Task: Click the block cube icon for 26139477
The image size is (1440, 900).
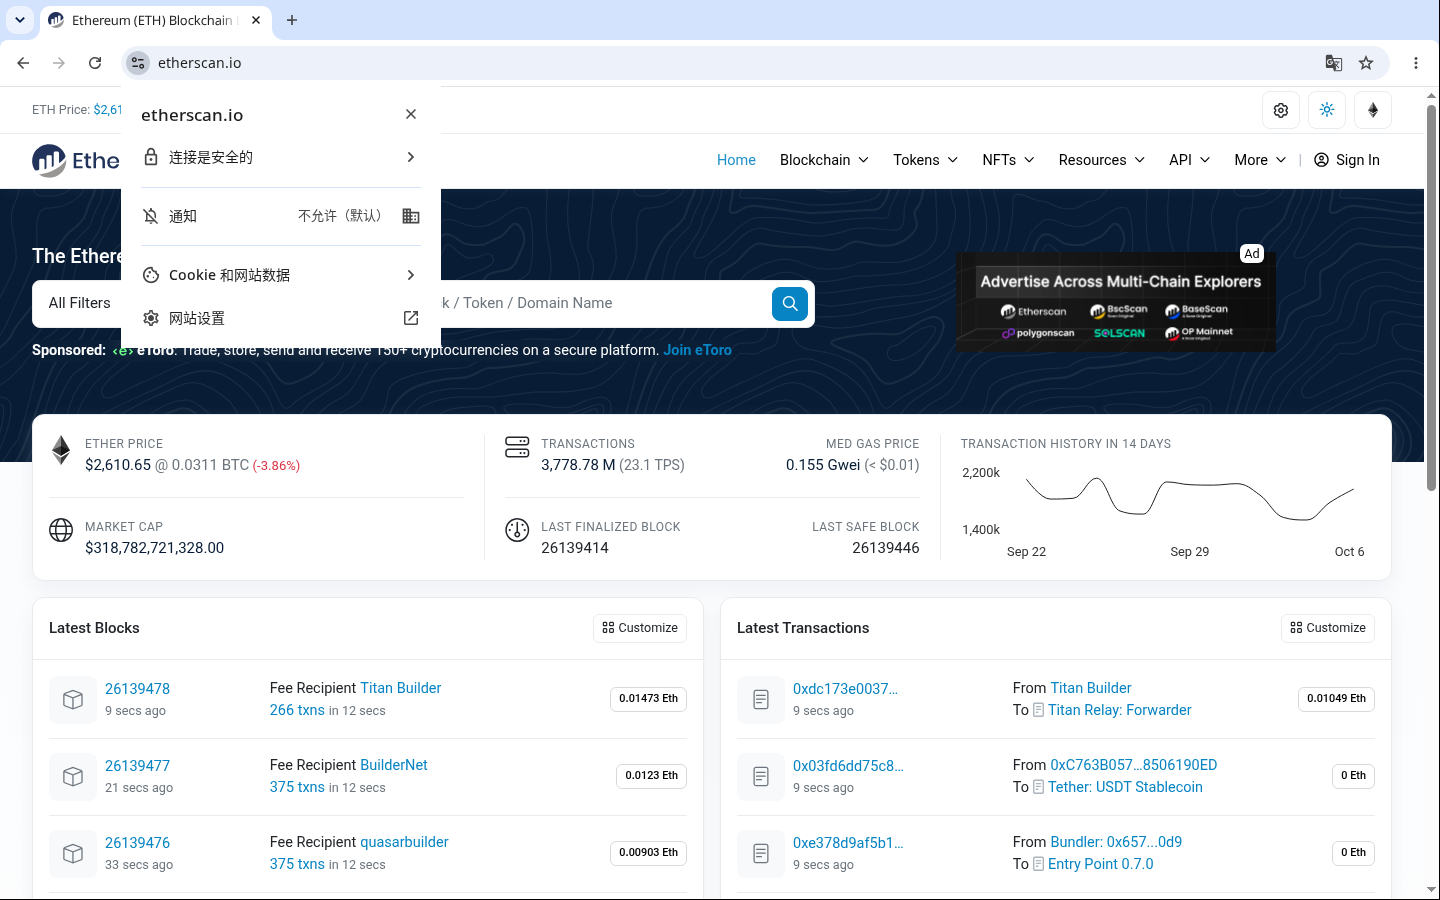Action: tap(73, 776)
